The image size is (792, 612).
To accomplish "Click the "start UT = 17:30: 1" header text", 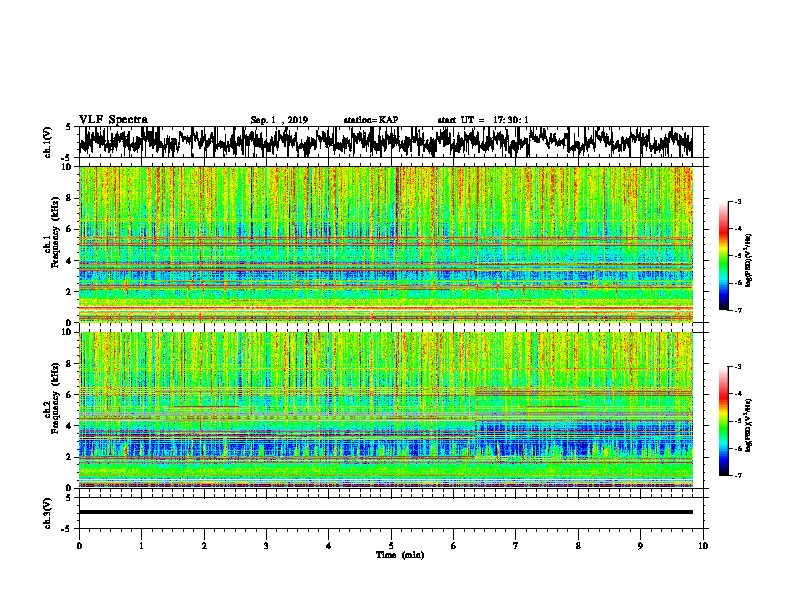I will coord(483,120).
